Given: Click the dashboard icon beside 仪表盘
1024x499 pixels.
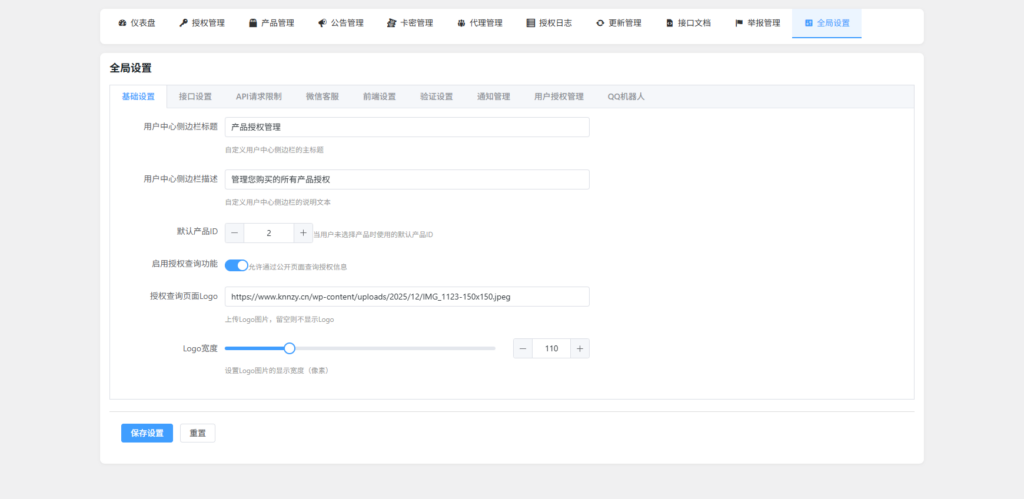Looking at the screenshot, I should pos(122,23).
